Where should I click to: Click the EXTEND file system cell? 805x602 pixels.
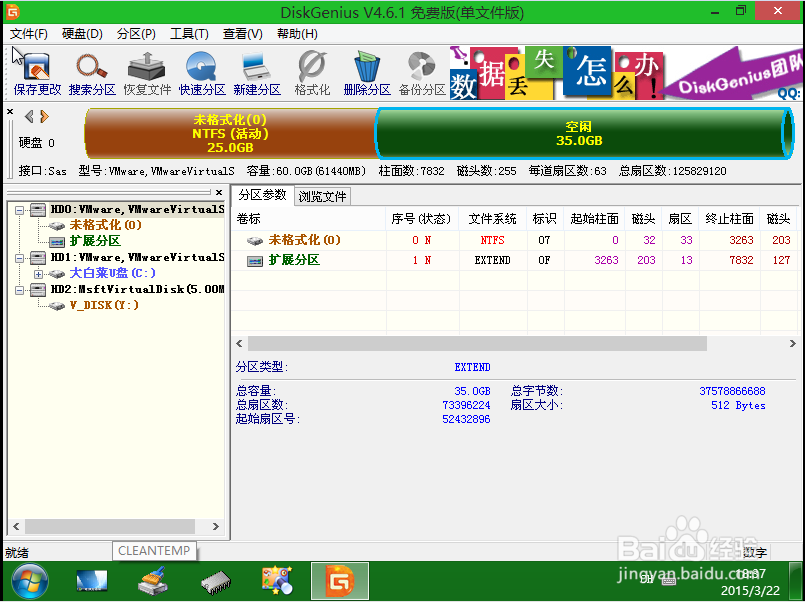(492, 260)
